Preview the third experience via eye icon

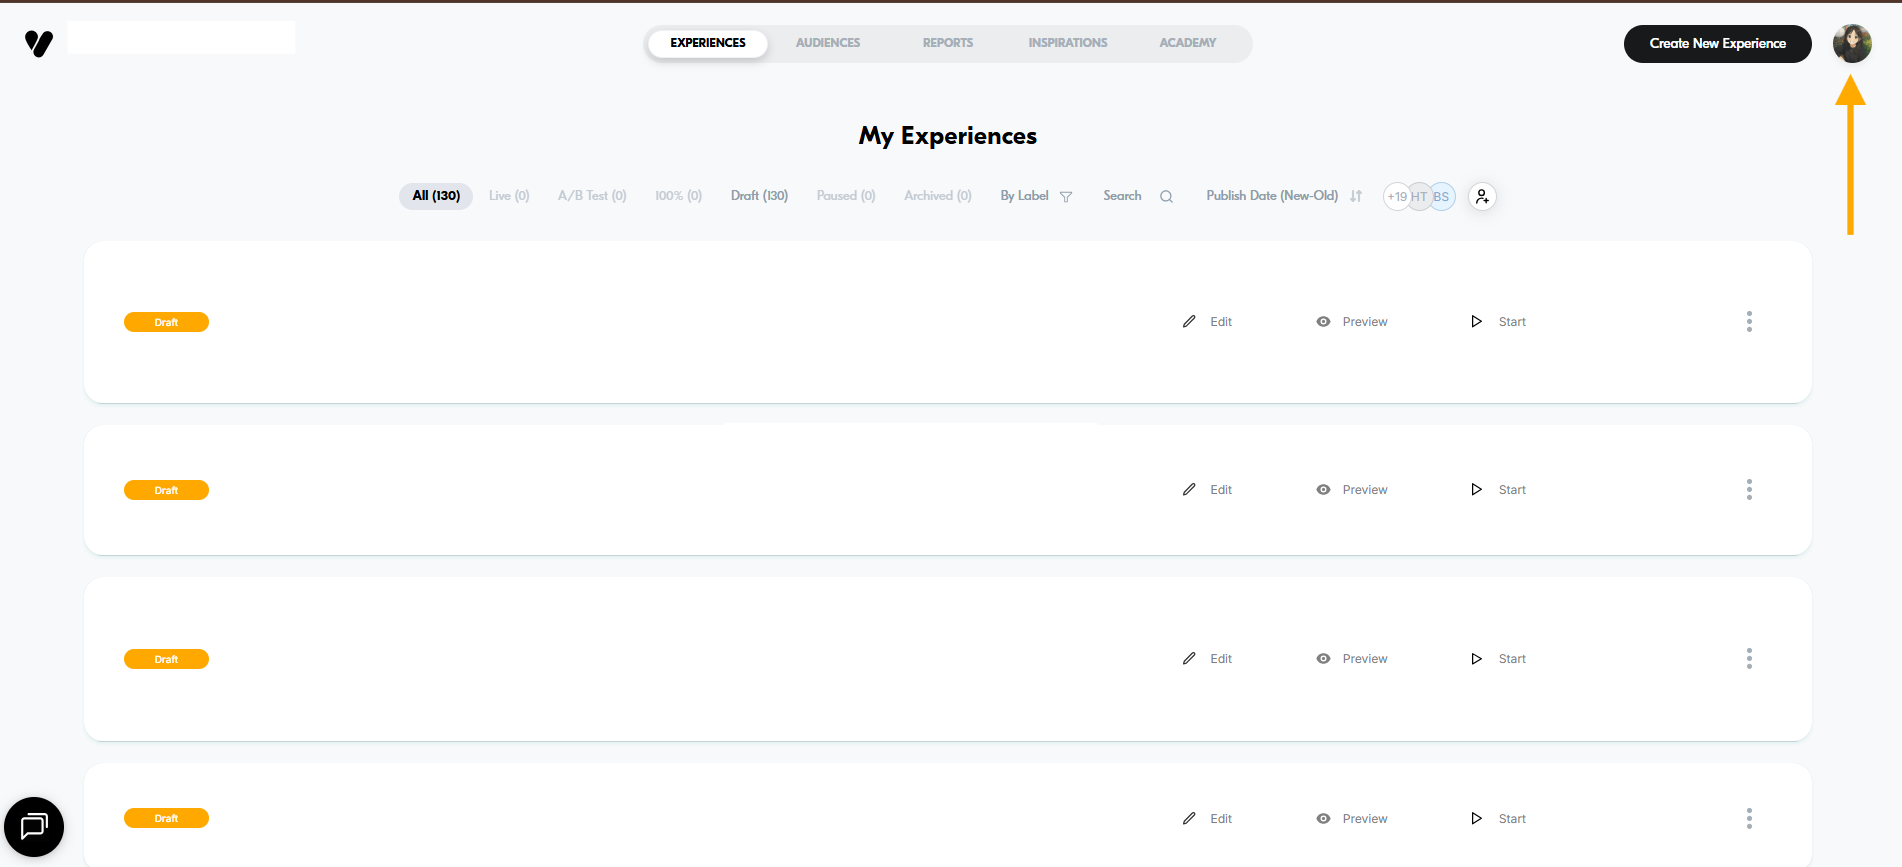[1323, 659]
